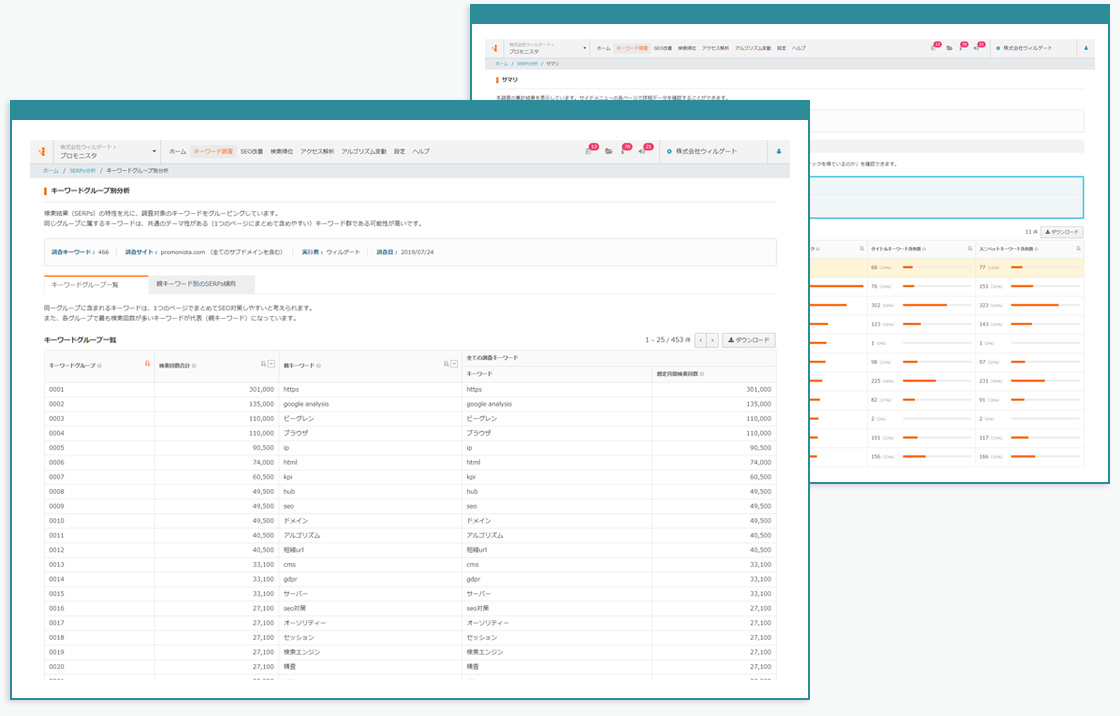Open the user profile icon in back window
The width and height of the screenshot is (1120, 716).
pyautogui.click(x=1086, y=49)
